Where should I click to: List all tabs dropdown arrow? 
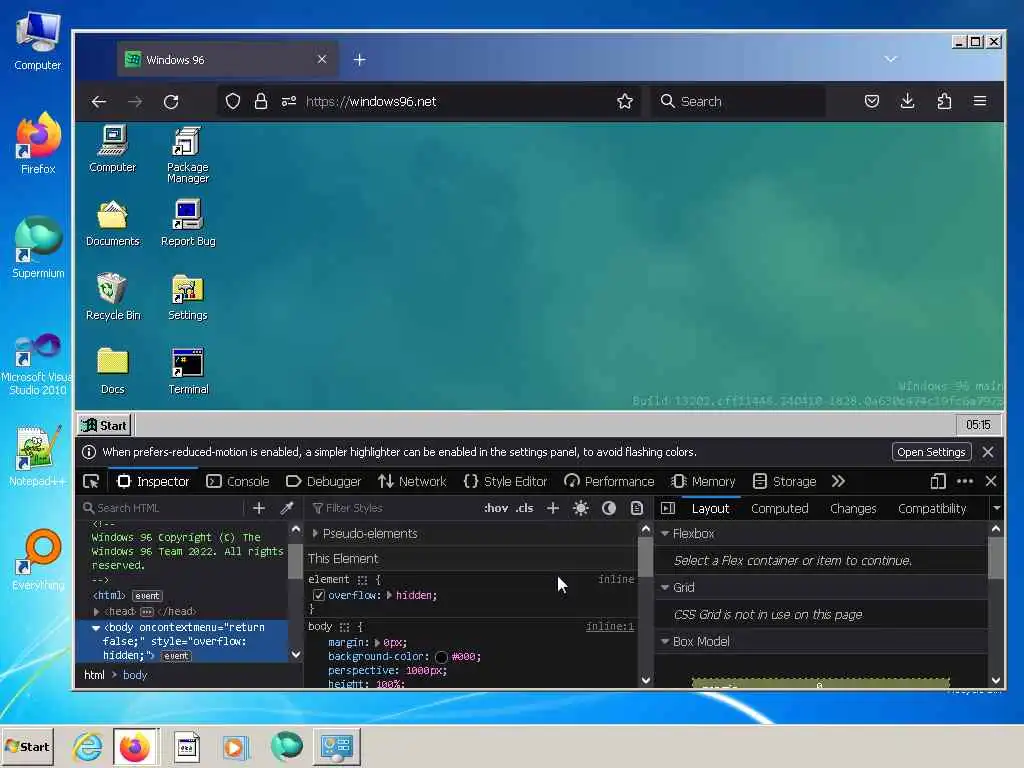tap(891, 59)
